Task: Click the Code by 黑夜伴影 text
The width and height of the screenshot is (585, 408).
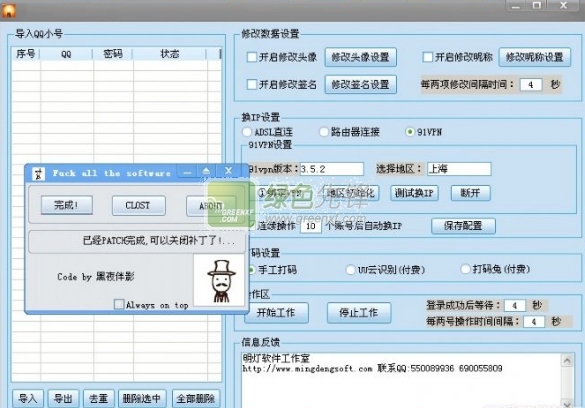Action: coord(96,276)
